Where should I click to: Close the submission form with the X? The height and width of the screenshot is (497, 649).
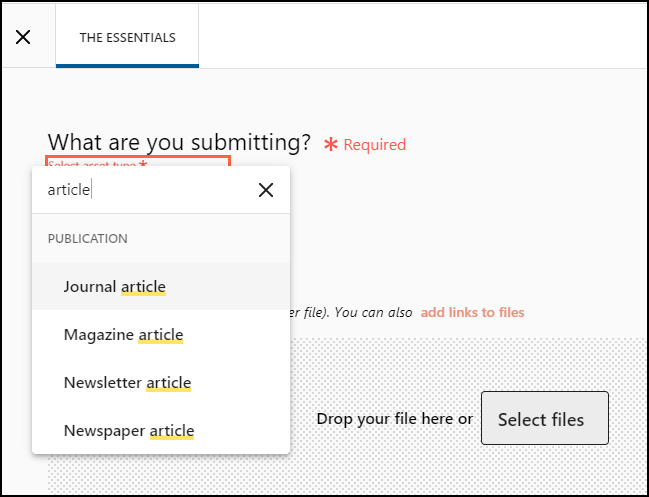(23, 38)
